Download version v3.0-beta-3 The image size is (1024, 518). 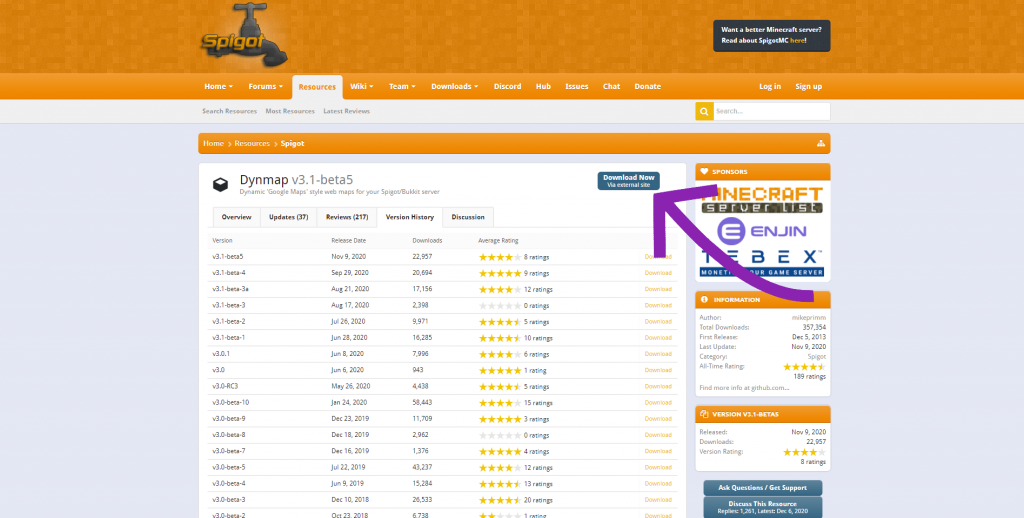(x=658, y=500)
